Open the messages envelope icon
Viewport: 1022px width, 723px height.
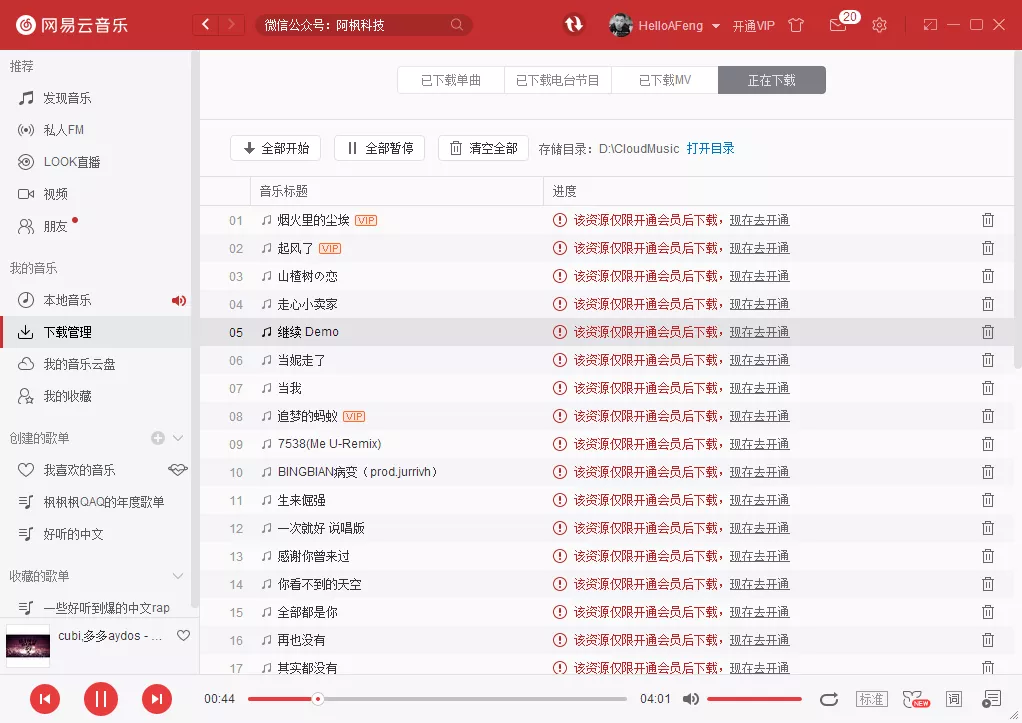838,25
